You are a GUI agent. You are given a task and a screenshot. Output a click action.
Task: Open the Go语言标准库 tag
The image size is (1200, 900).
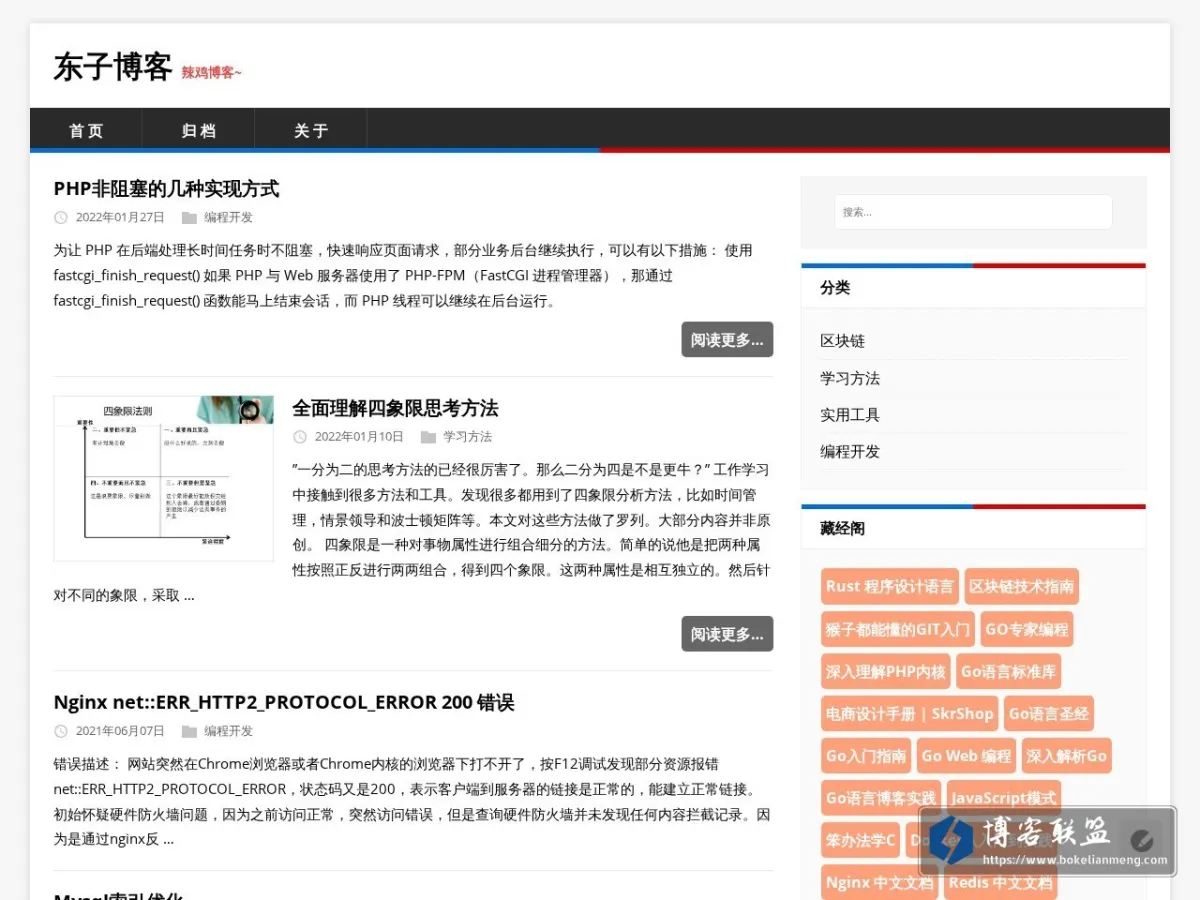1008,672
